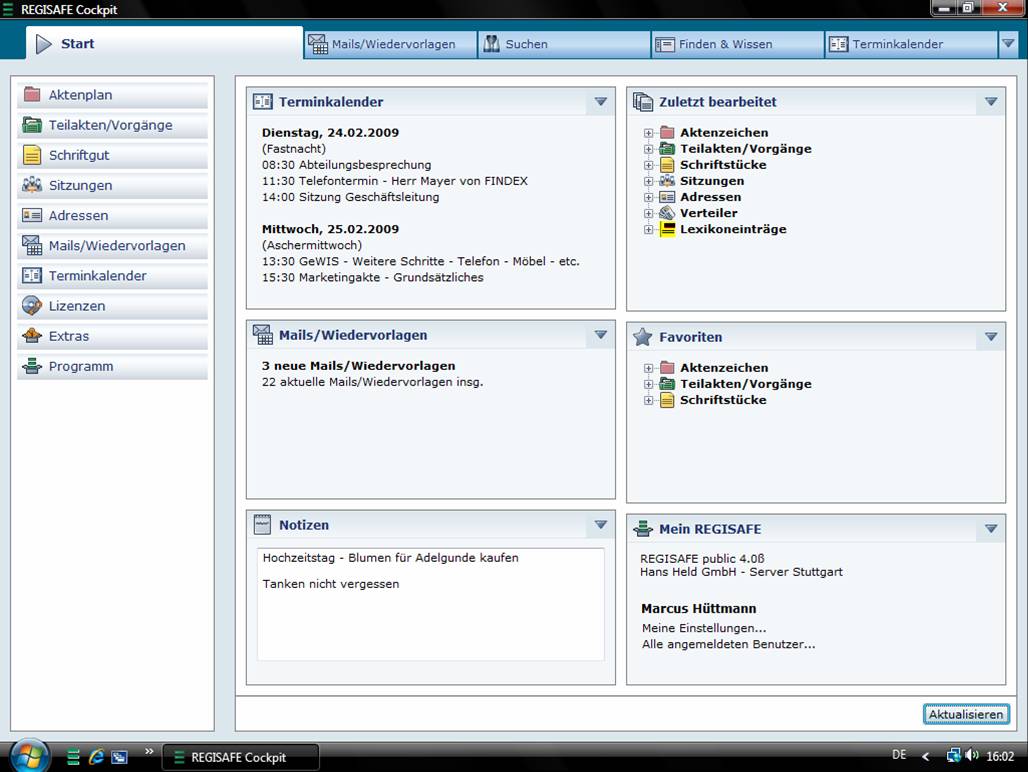The image size is (1028, 772).
Task: Open 3 neue Mails/Wiedervorlagen
Action: [359, 366]
